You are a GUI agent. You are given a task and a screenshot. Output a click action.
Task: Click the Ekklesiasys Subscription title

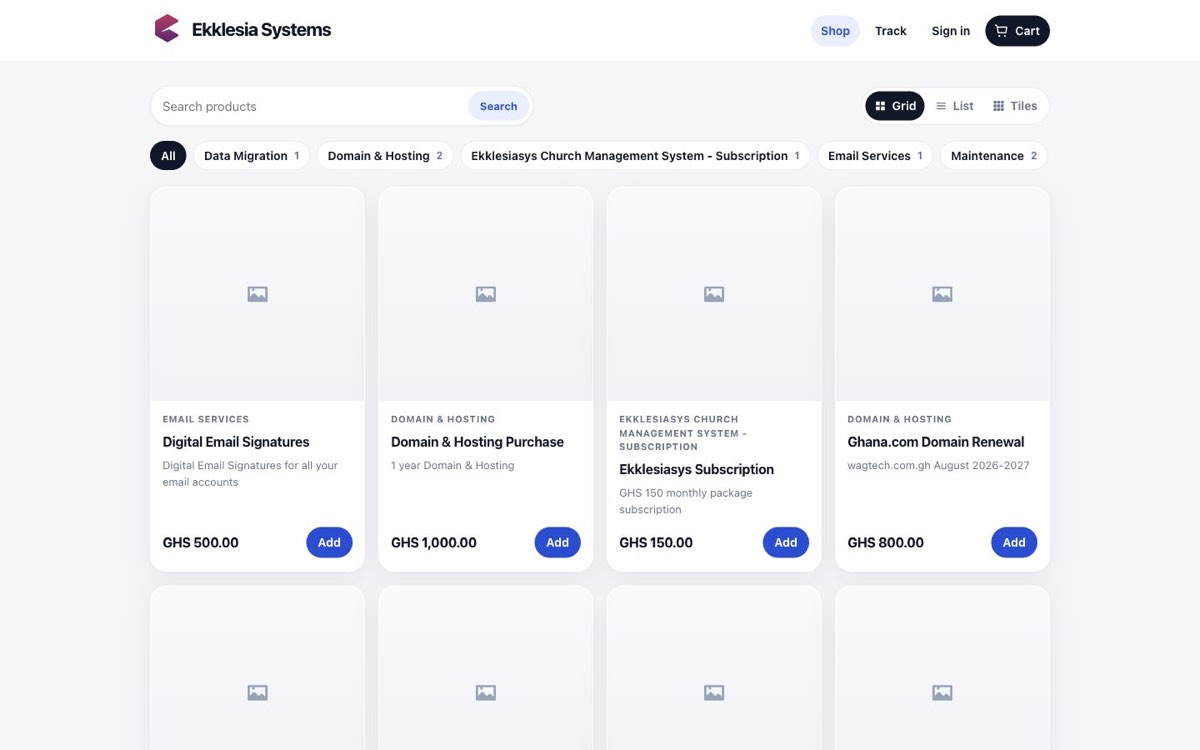[696, 469]
